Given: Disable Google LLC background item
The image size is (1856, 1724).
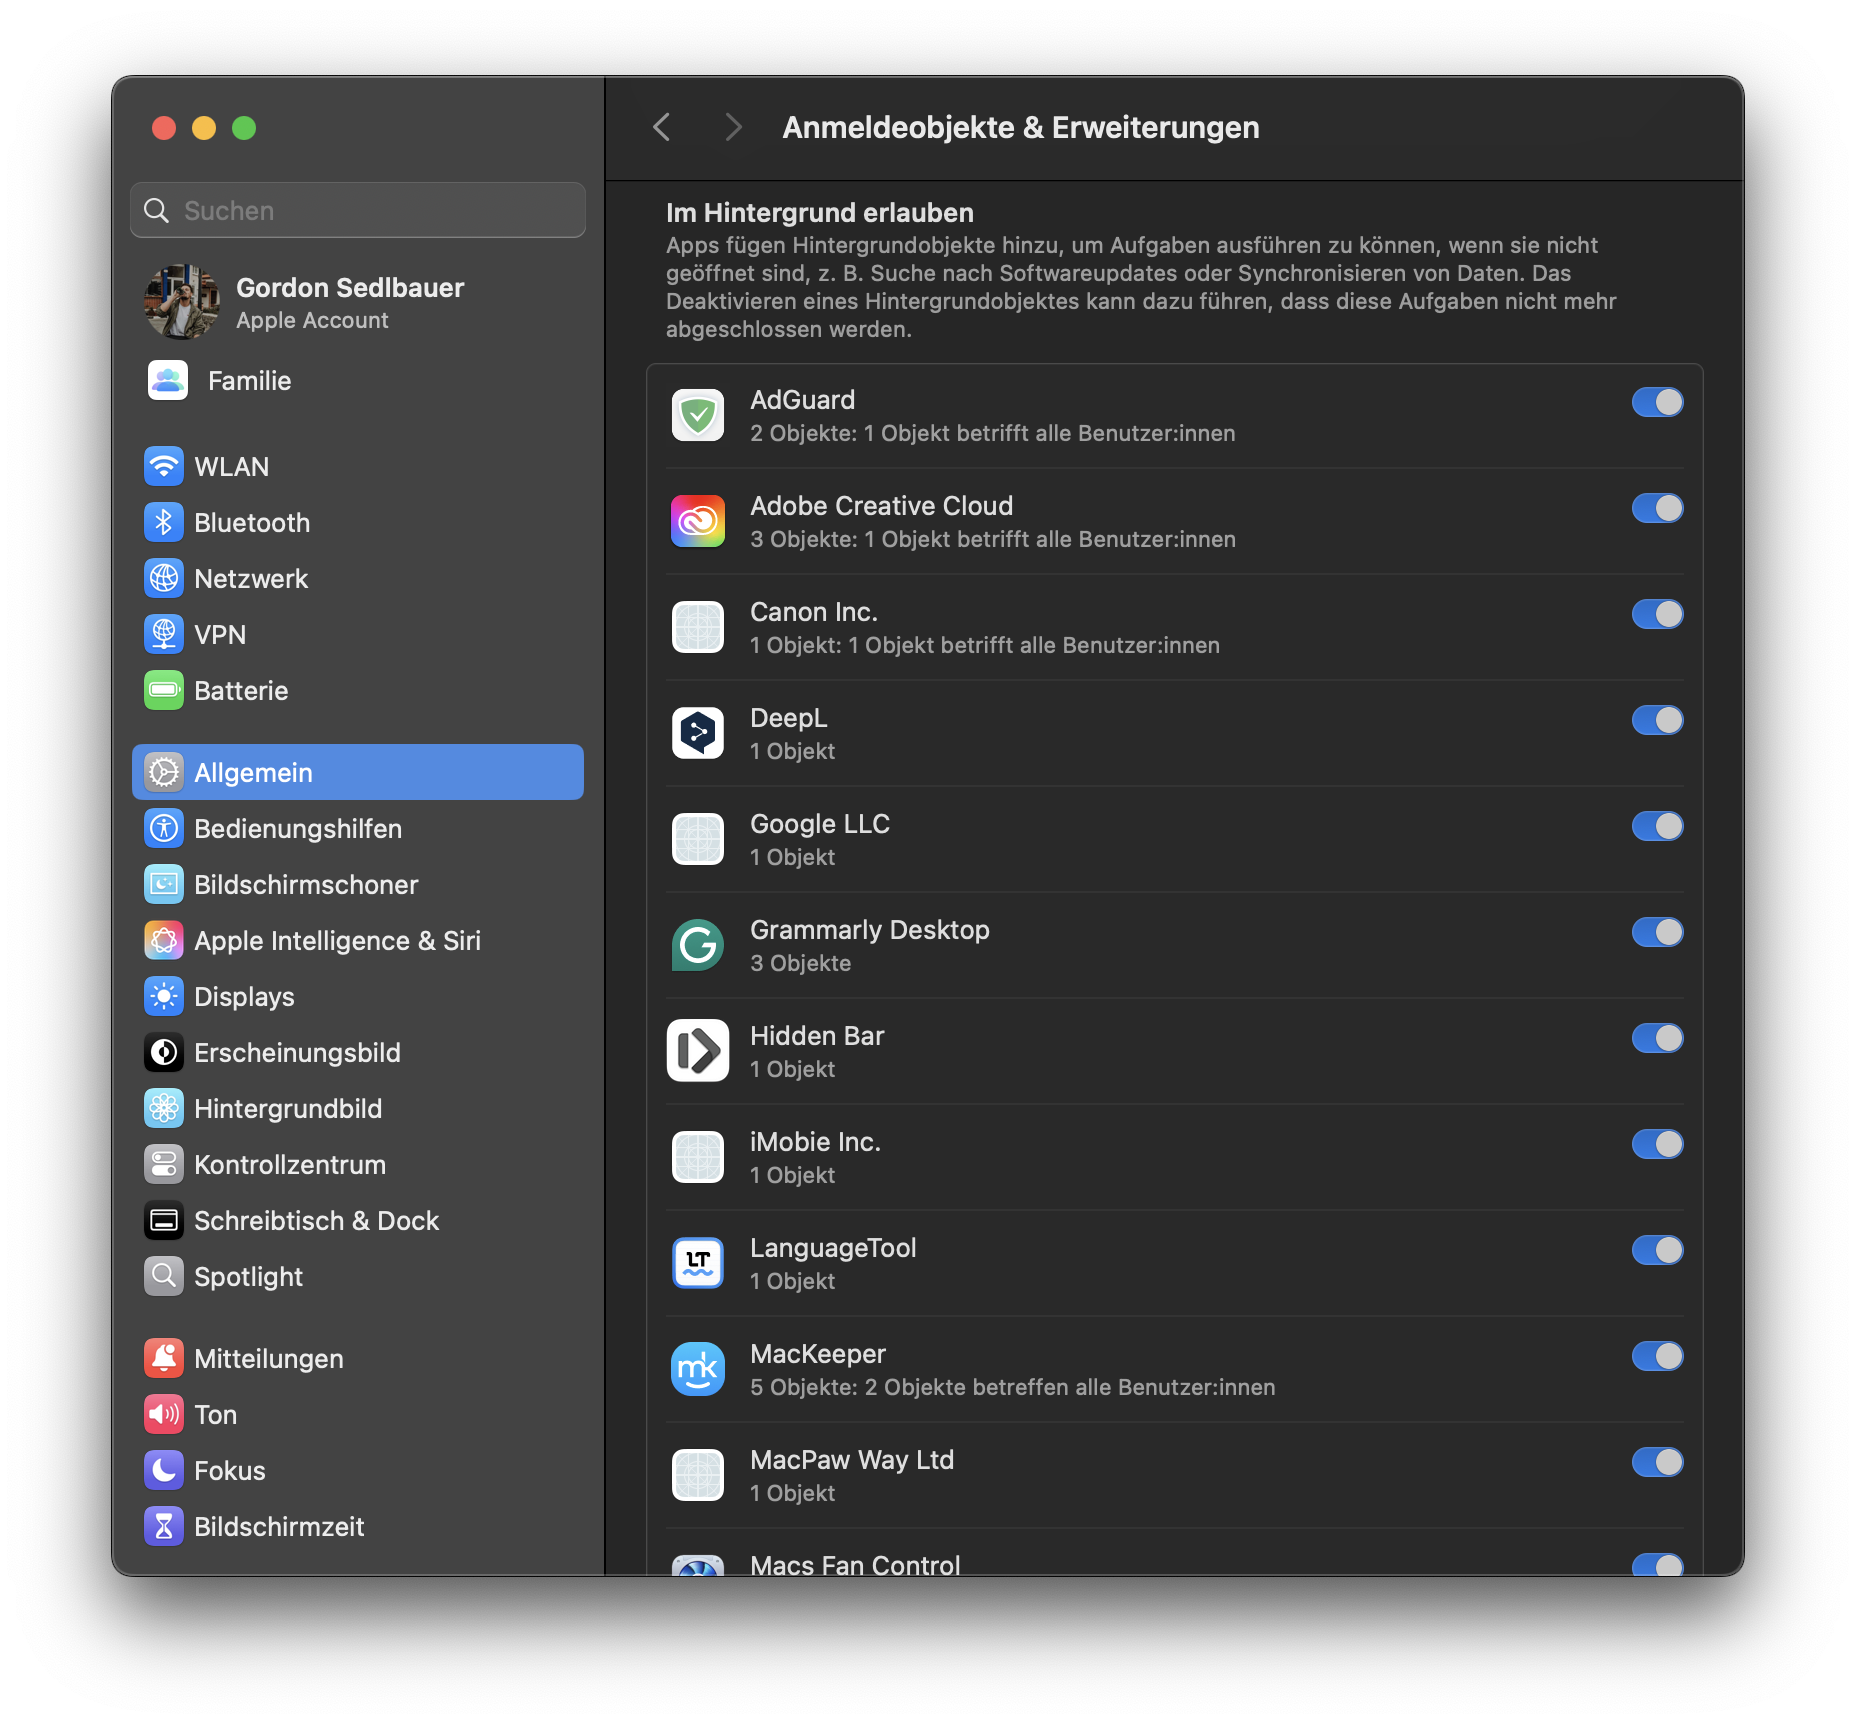Looking at the screenshot, I should point(1656,826).
